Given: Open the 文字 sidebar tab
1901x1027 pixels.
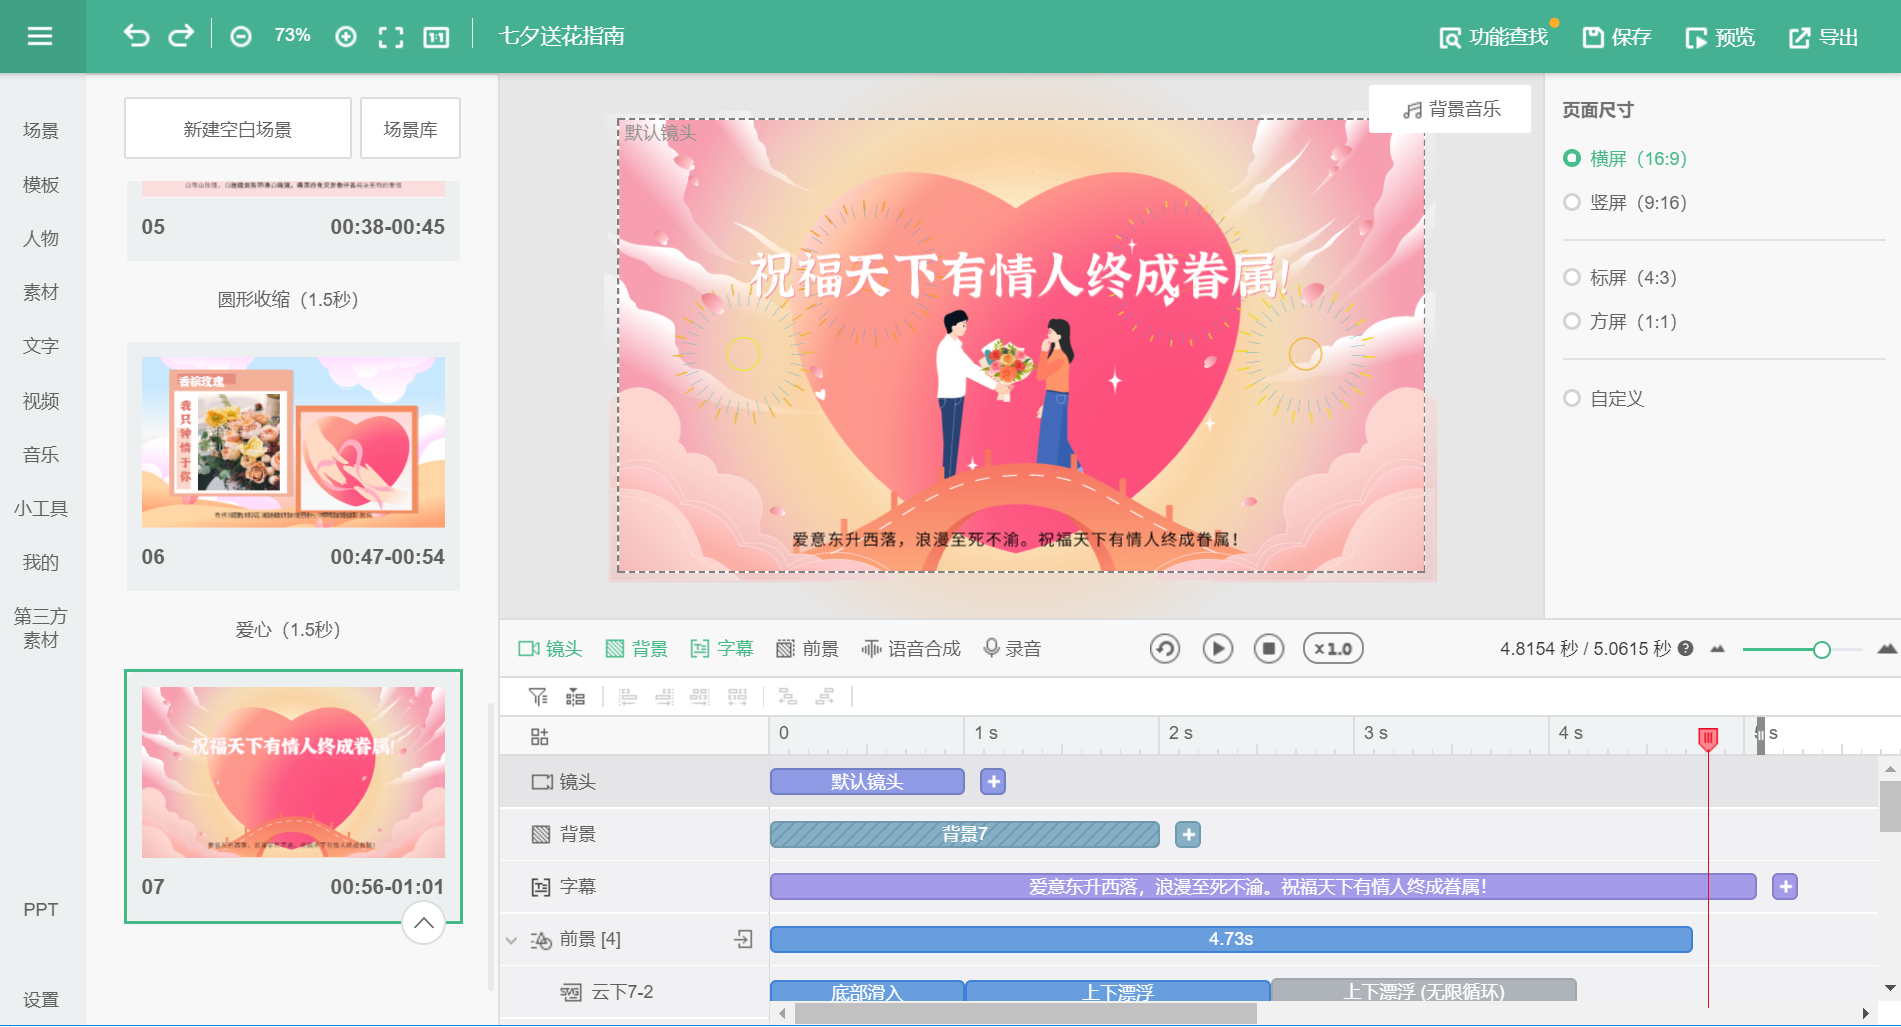Looking at the screenshot, I should coord(41,346).
